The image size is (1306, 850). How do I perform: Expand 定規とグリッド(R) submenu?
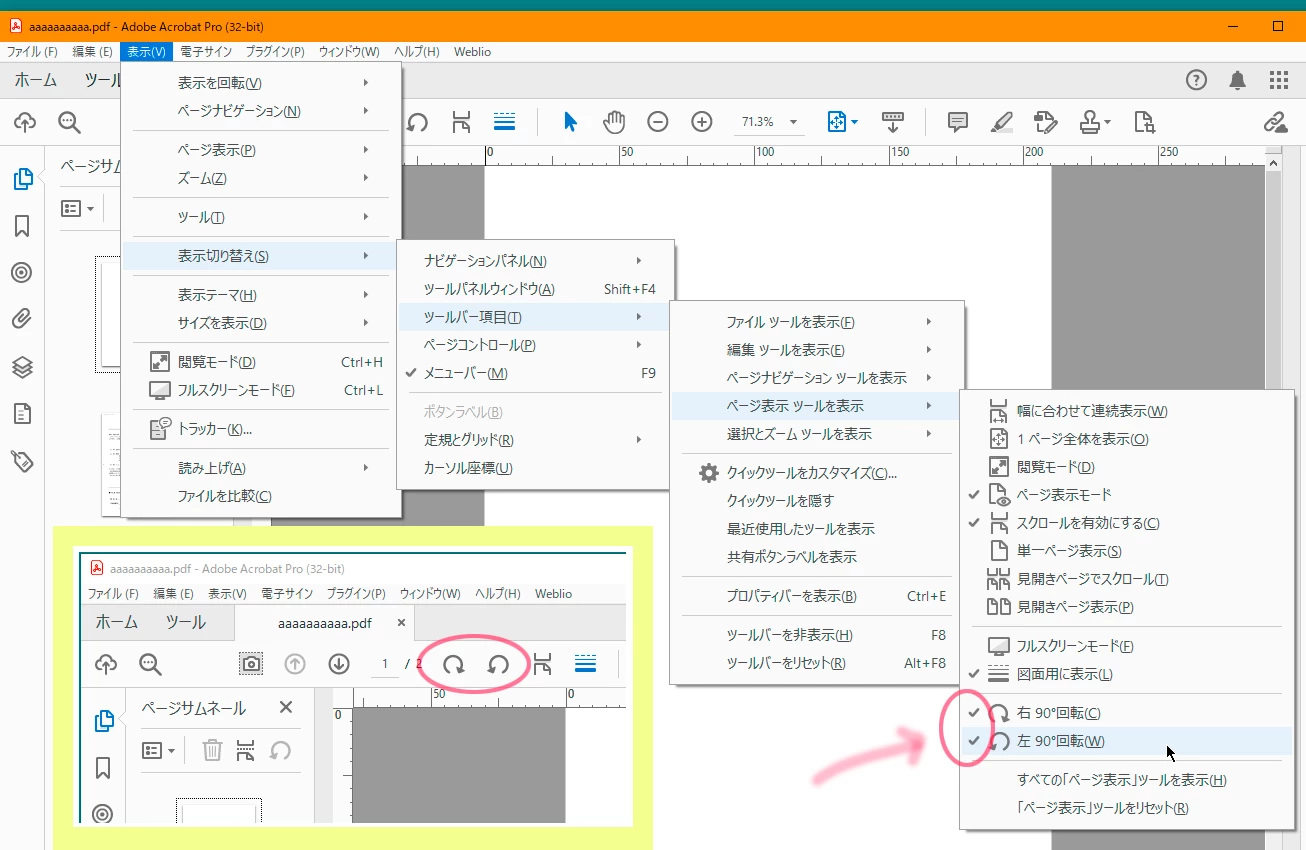click(535, 440)
